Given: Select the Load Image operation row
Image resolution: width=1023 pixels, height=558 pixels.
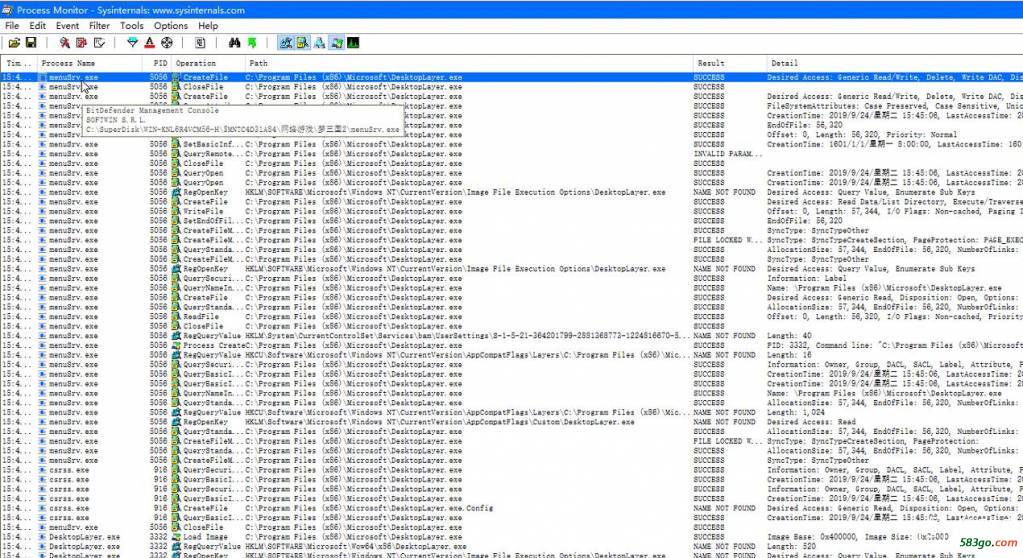Looking at the screenshot, I should 512,536.
